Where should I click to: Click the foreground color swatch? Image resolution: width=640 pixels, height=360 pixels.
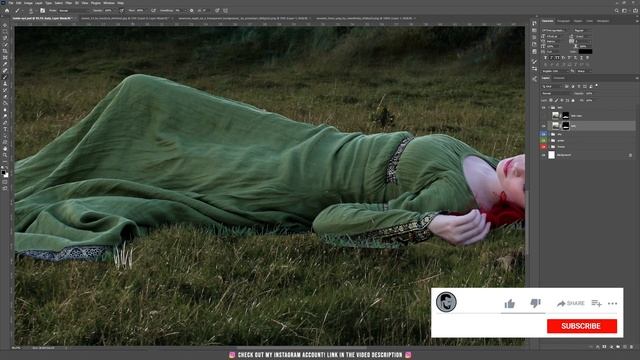click(4, 172)
